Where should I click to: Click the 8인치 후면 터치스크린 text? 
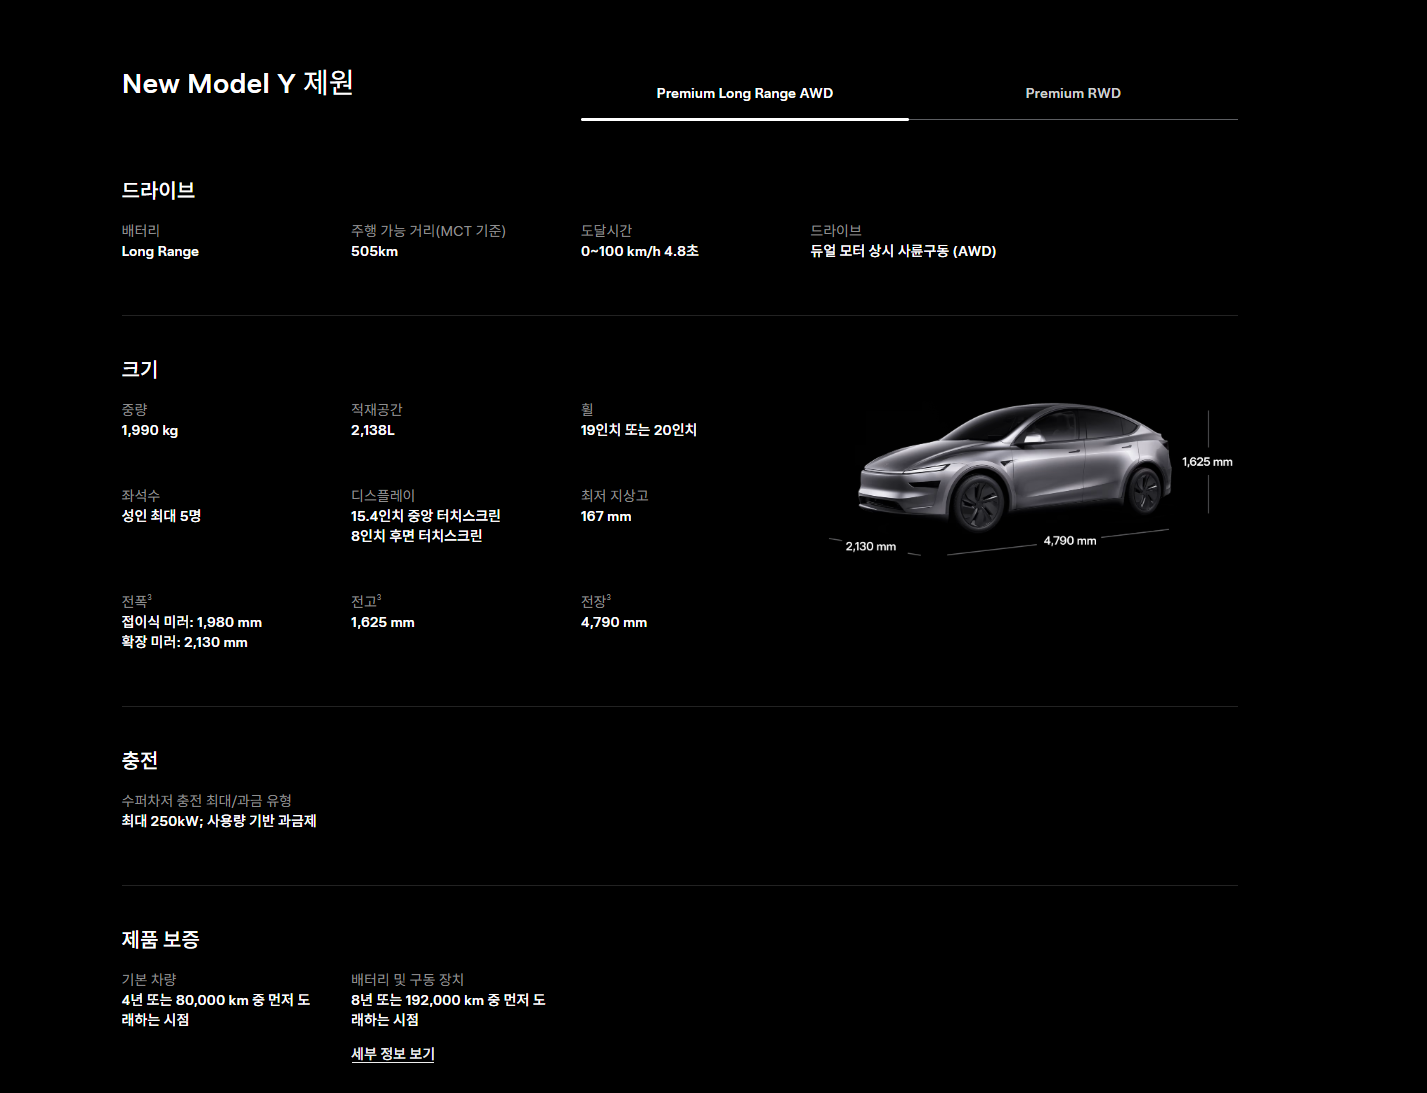[417, 536]
